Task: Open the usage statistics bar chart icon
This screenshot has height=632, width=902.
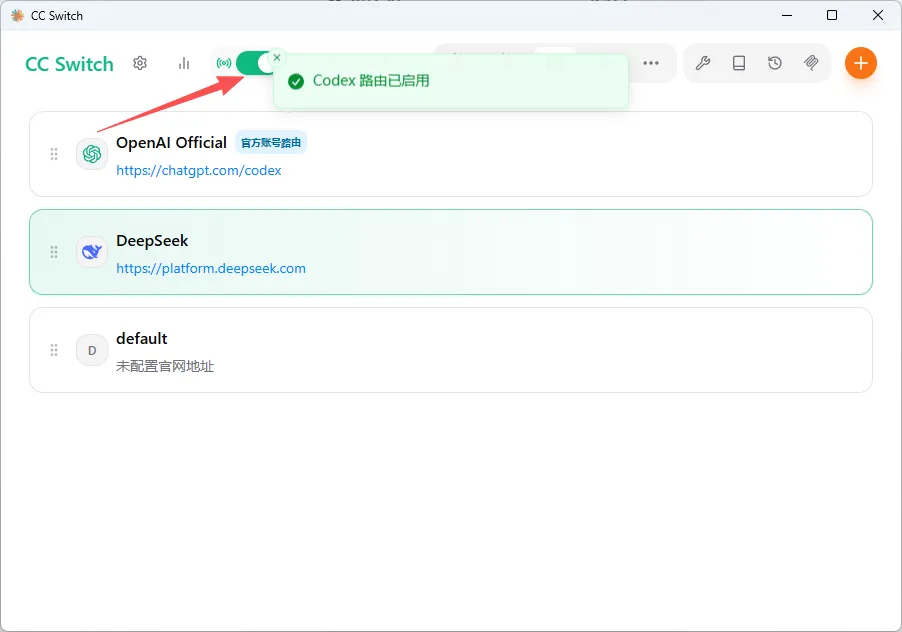Action: 184,63
